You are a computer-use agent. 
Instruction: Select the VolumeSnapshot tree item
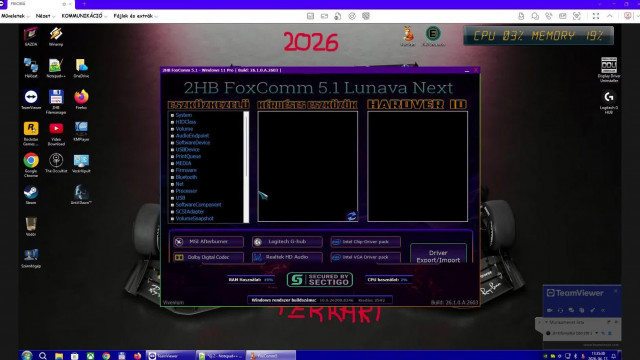194,219
